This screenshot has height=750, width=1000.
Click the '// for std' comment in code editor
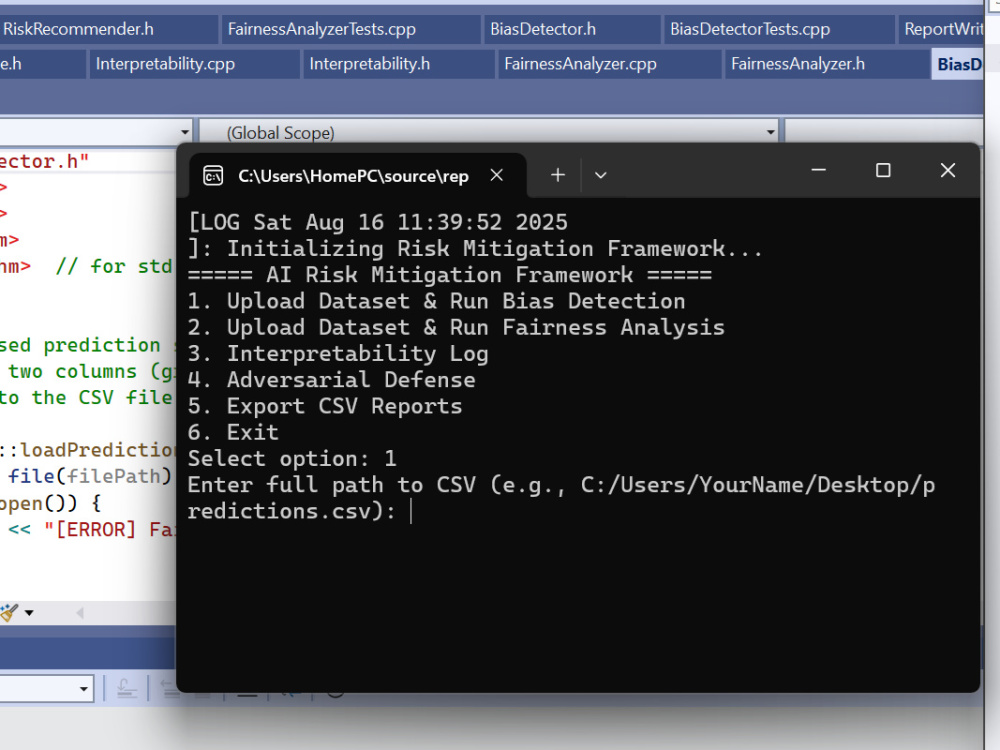114,266
